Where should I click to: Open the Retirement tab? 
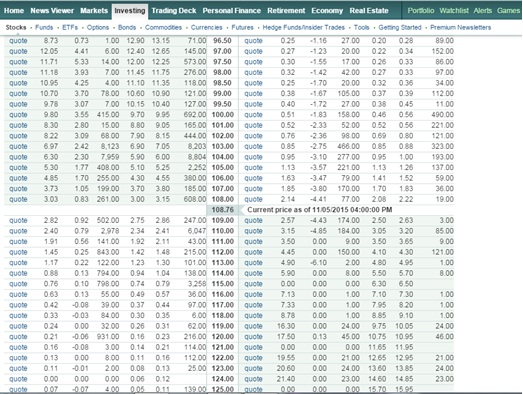286,11
